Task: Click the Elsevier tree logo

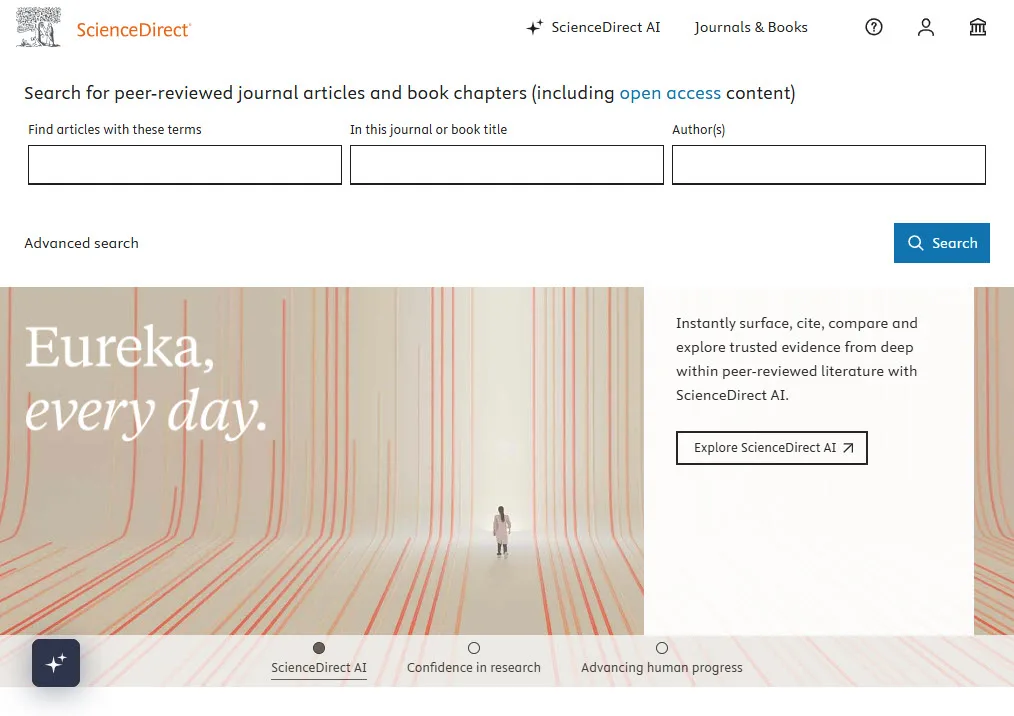Action: pos(37,26)
